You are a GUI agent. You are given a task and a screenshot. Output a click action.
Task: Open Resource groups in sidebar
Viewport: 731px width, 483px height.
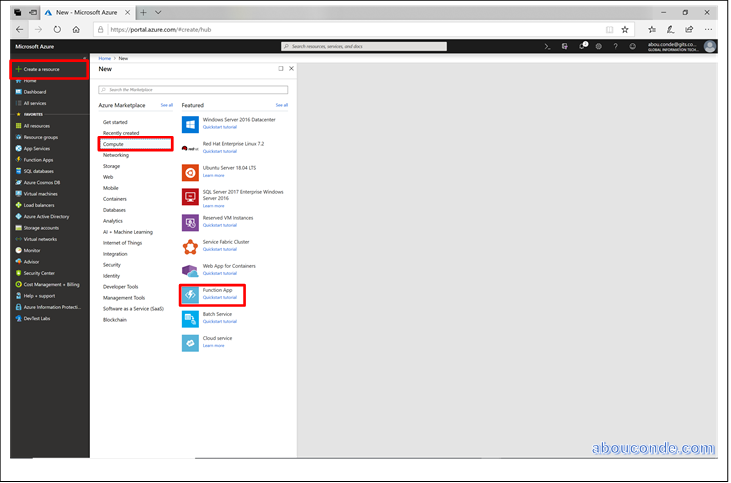tap(41, 137)
